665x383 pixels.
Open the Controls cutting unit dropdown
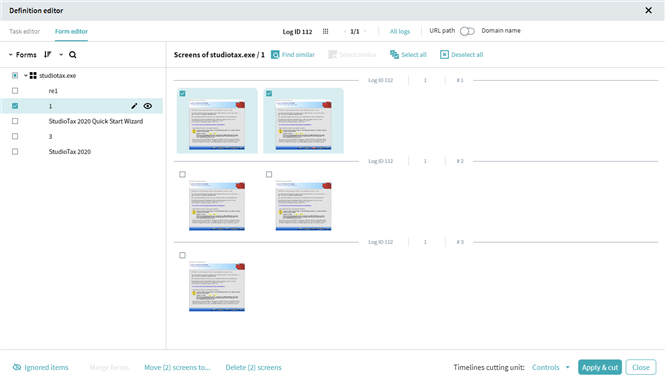551,367
